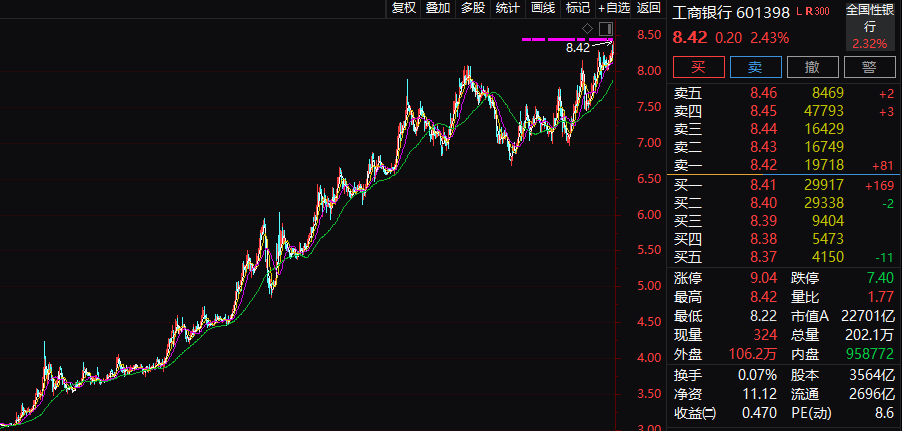Click the 2.43% change percentage
902x431 pixels.
tap(769, 38)
